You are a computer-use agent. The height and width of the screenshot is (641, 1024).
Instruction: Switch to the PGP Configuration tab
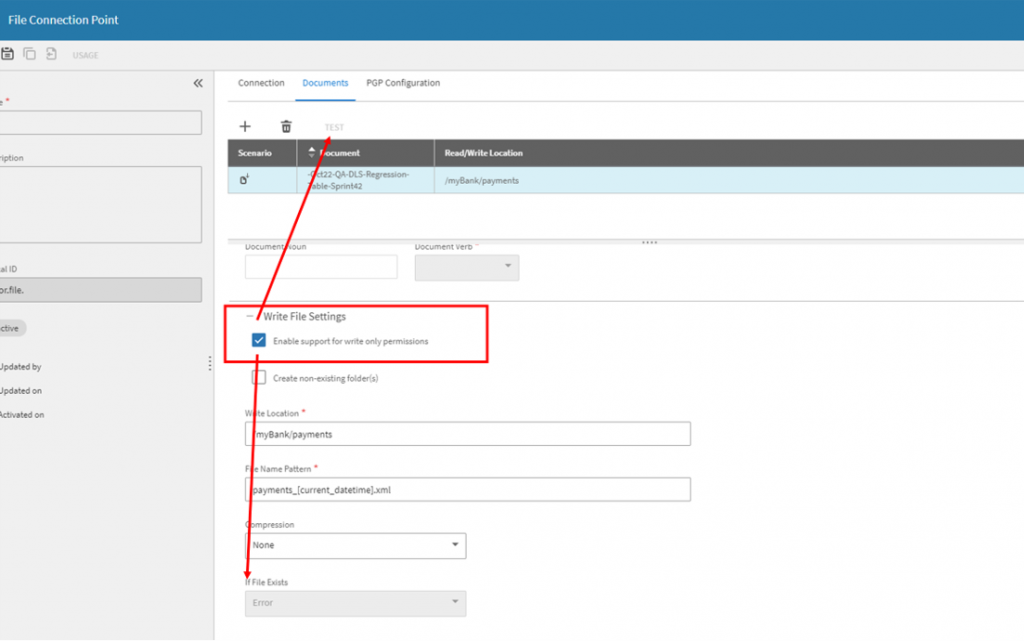click(403, 83)
